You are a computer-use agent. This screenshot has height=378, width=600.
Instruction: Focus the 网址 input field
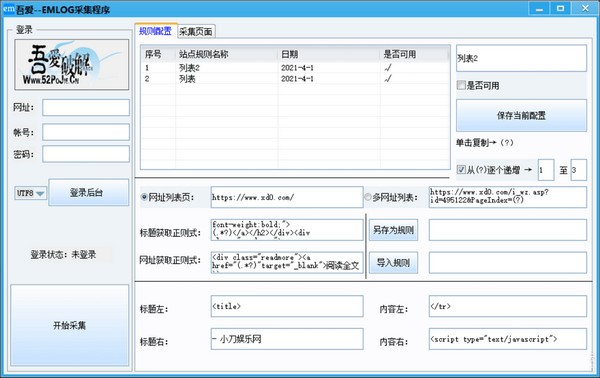[86, 108]
